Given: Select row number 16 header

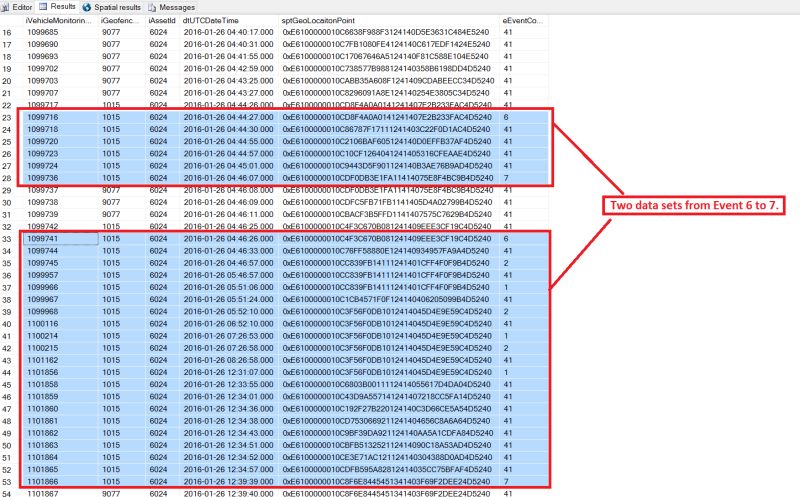Looking at the screenshot, I should tap(7, 32).
